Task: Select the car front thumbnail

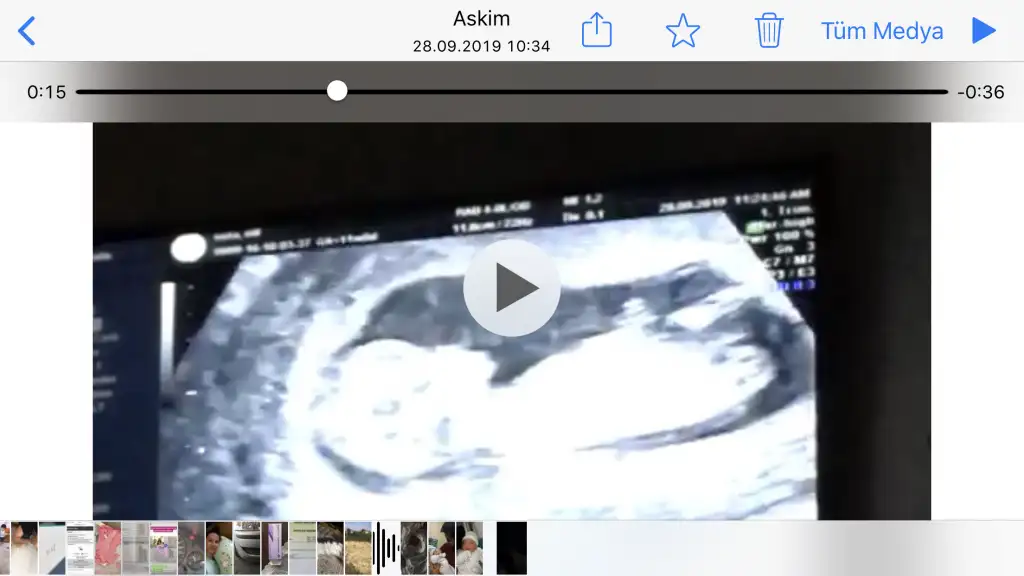Action: (x=247, y=548)
